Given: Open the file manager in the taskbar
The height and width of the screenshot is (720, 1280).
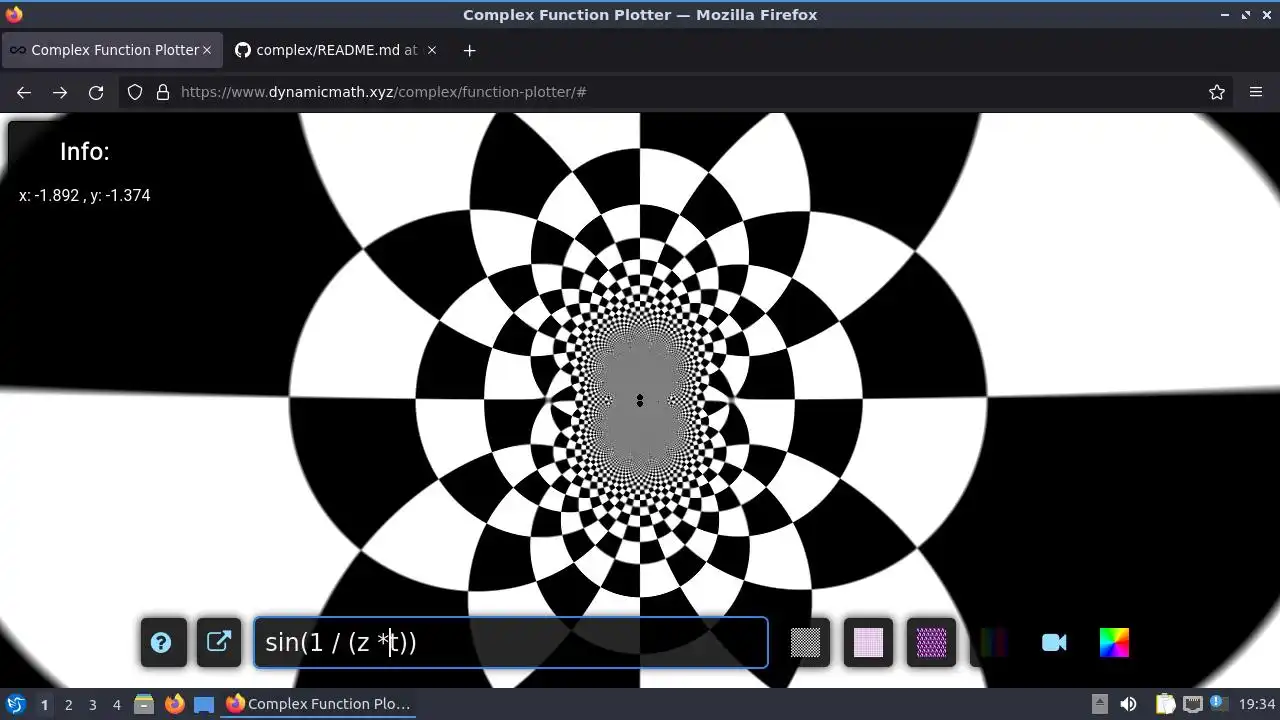Looking at the screenshot, I should pos(144,704).
